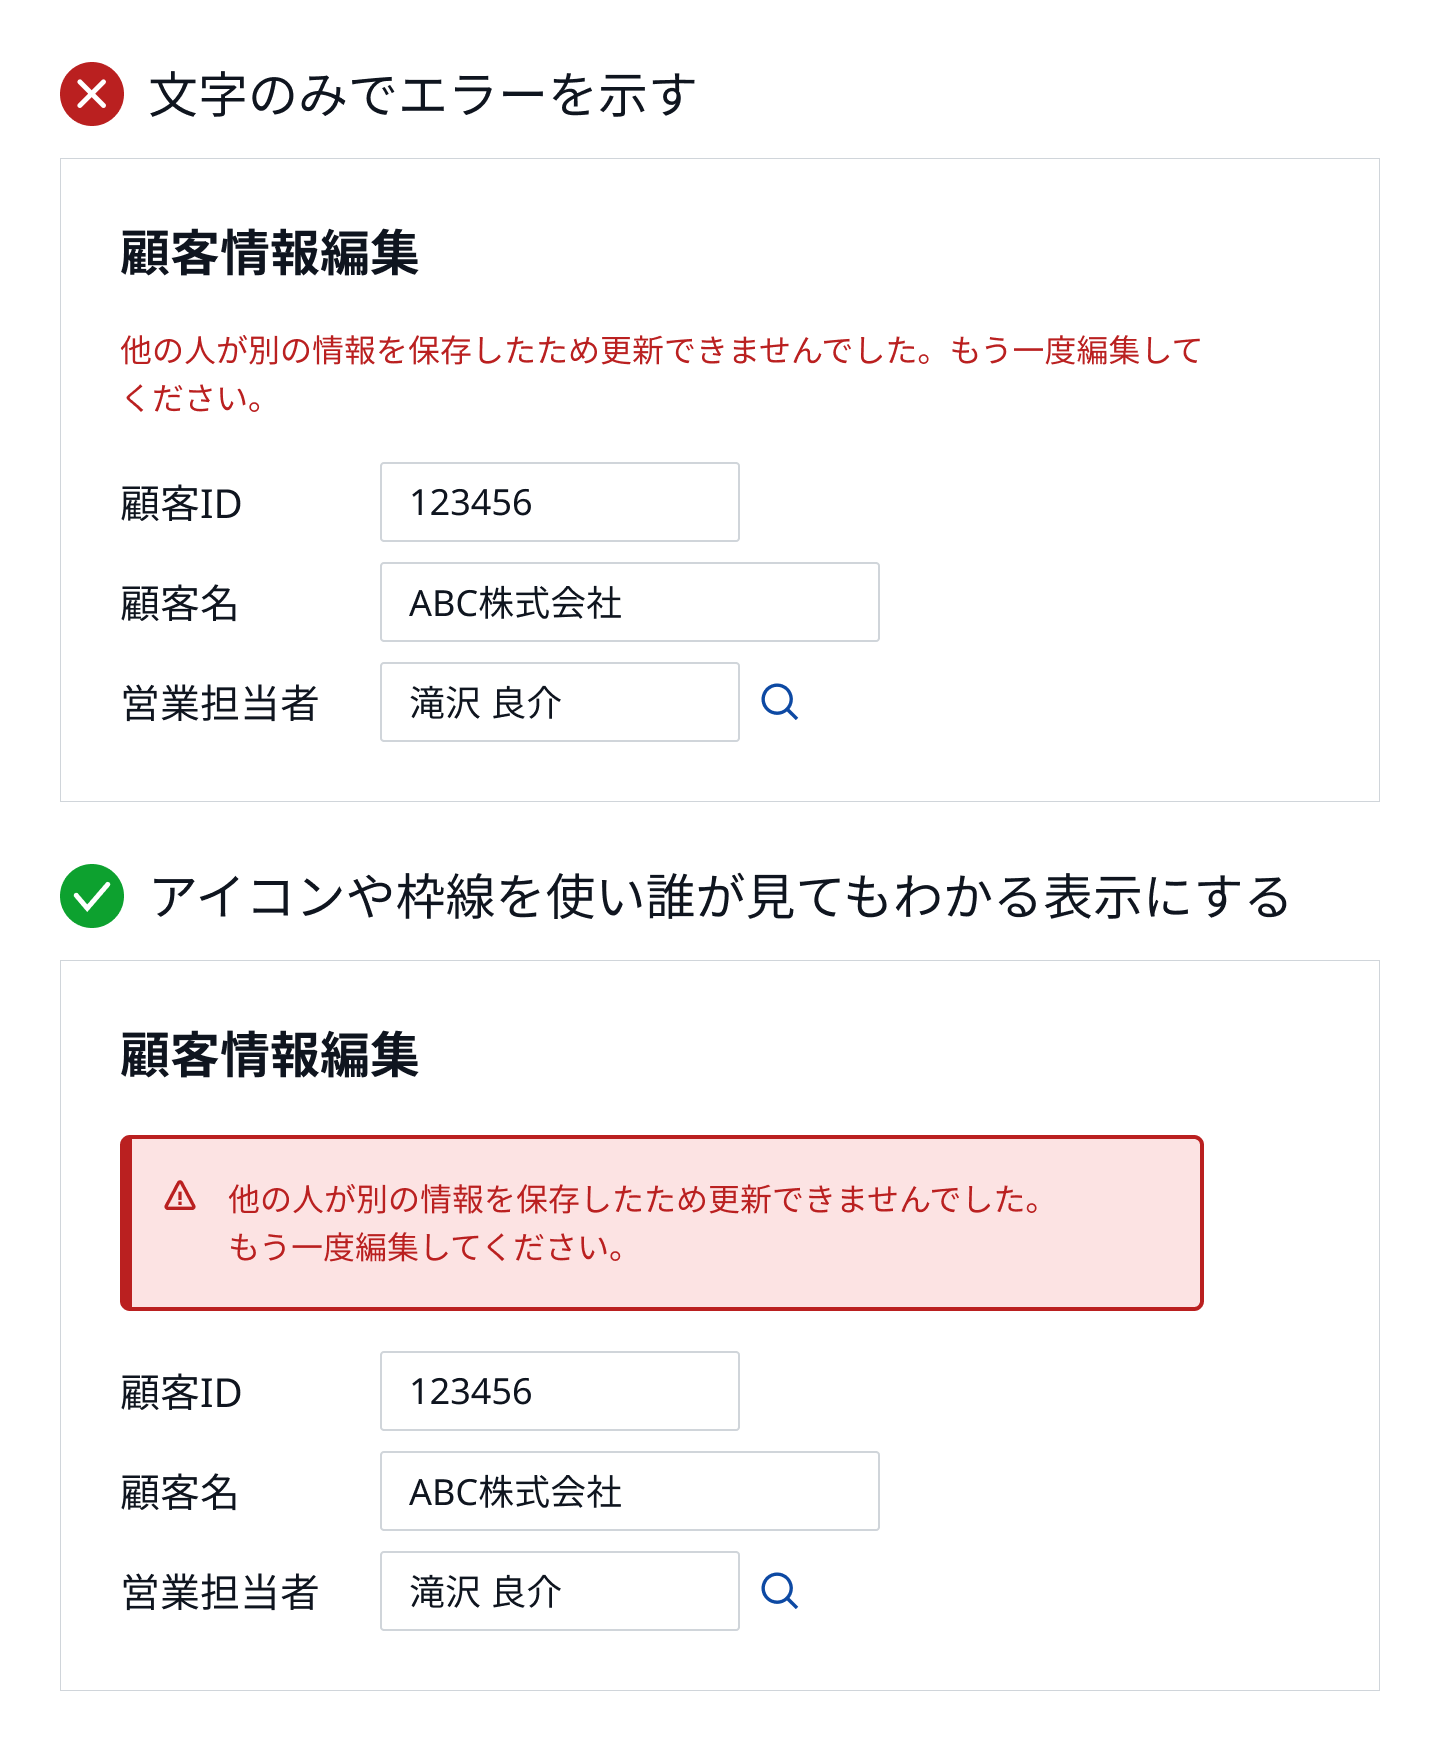The height and width of the screenshot is (1751, 1440).
Task: Click the circular success badge beside the heading
Action: click(x=91, y=898)
